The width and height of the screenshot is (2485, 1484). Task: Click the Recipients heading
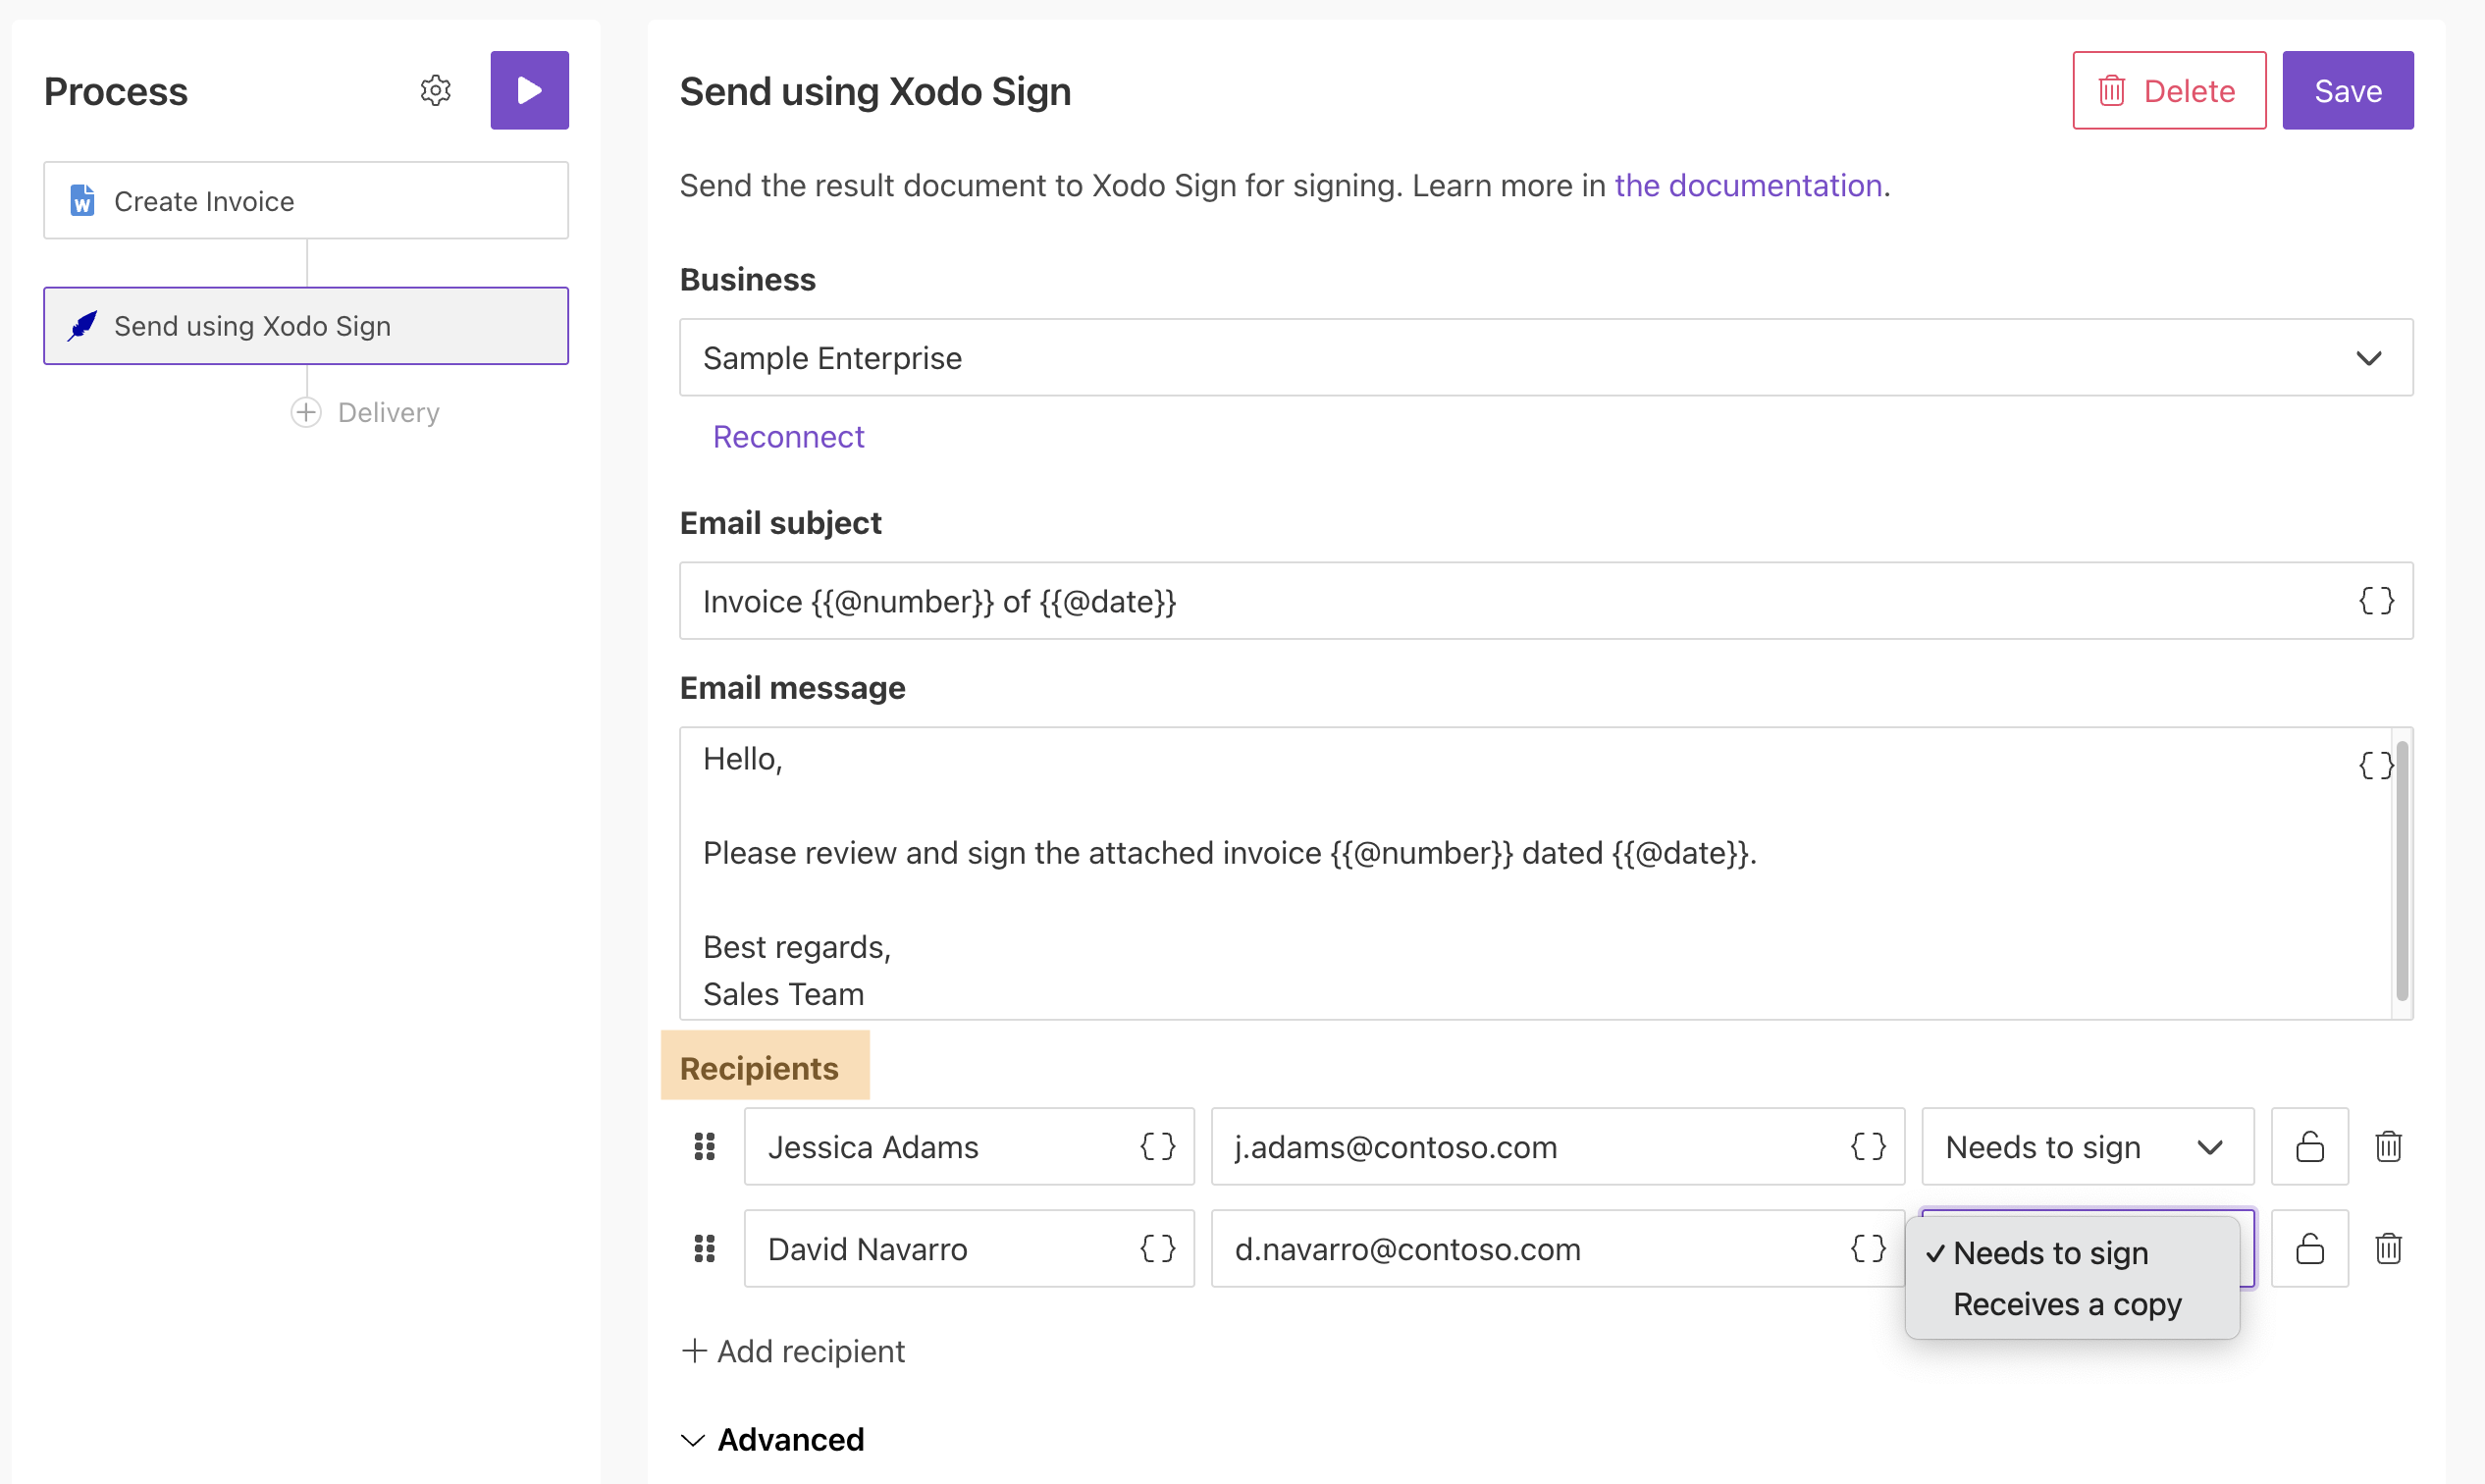(x=759, y=1069)
